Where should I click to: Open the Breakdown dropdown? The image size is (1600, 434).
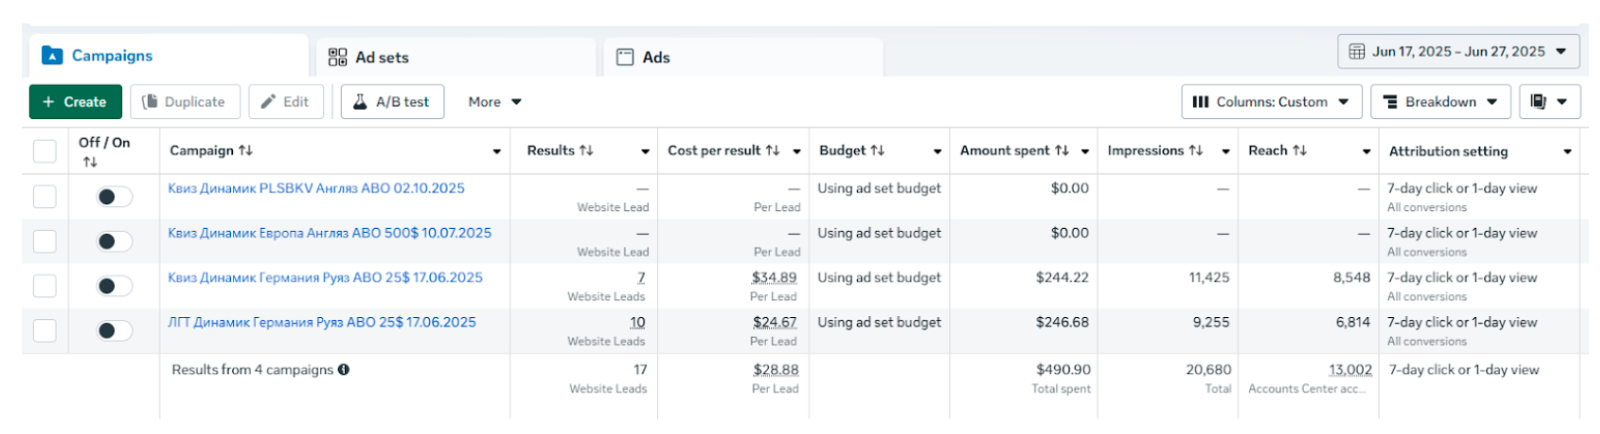coord(1441,102)
